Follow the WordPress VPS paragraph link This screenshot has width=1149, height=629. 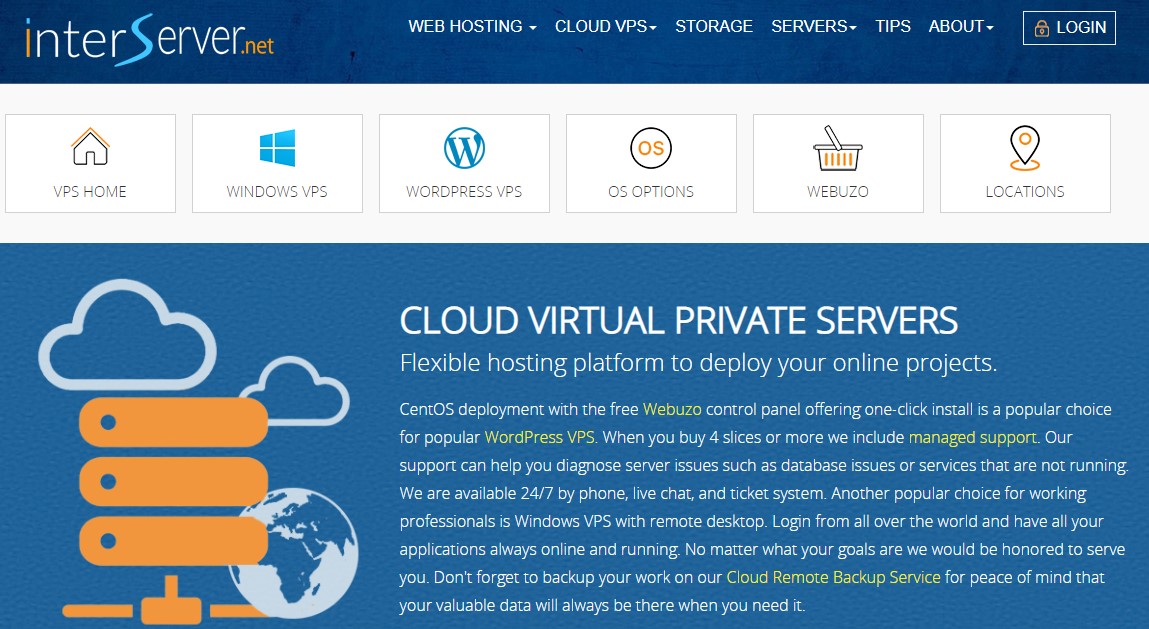(539, 437)
